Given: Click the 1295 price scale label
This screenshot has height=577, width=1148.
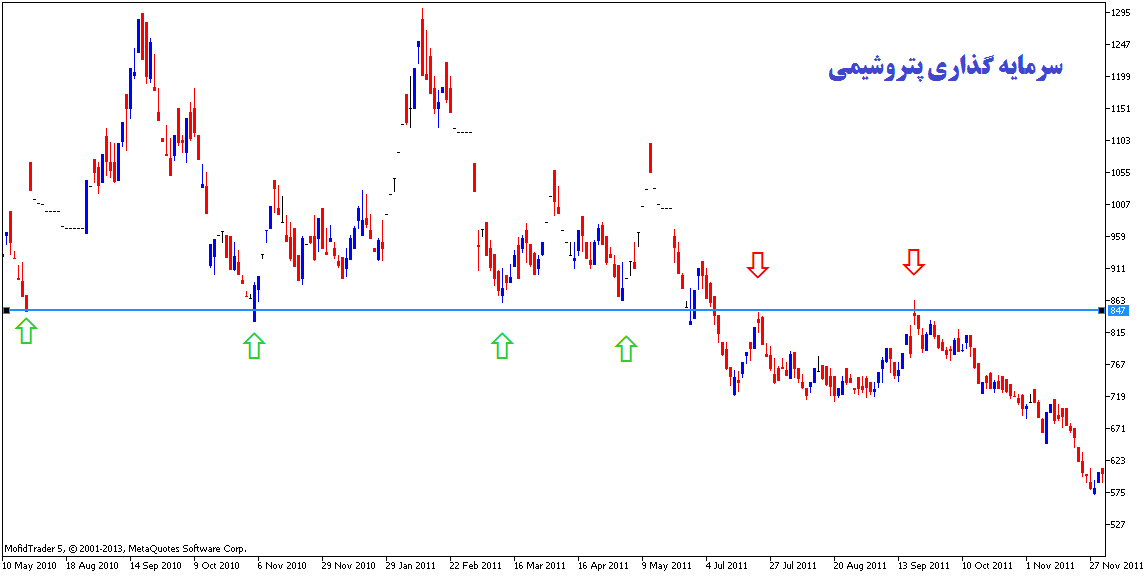Looking at the screenshot, I should click(x=1120, y=13).
